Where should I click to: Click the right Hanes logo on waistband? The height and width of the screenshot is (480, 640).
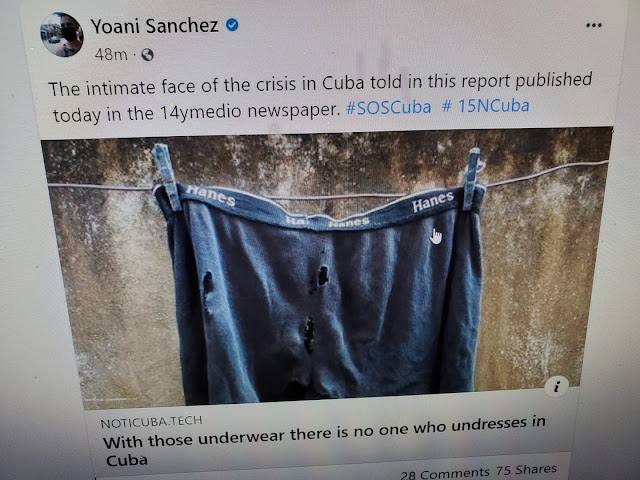tap(433, 201)
